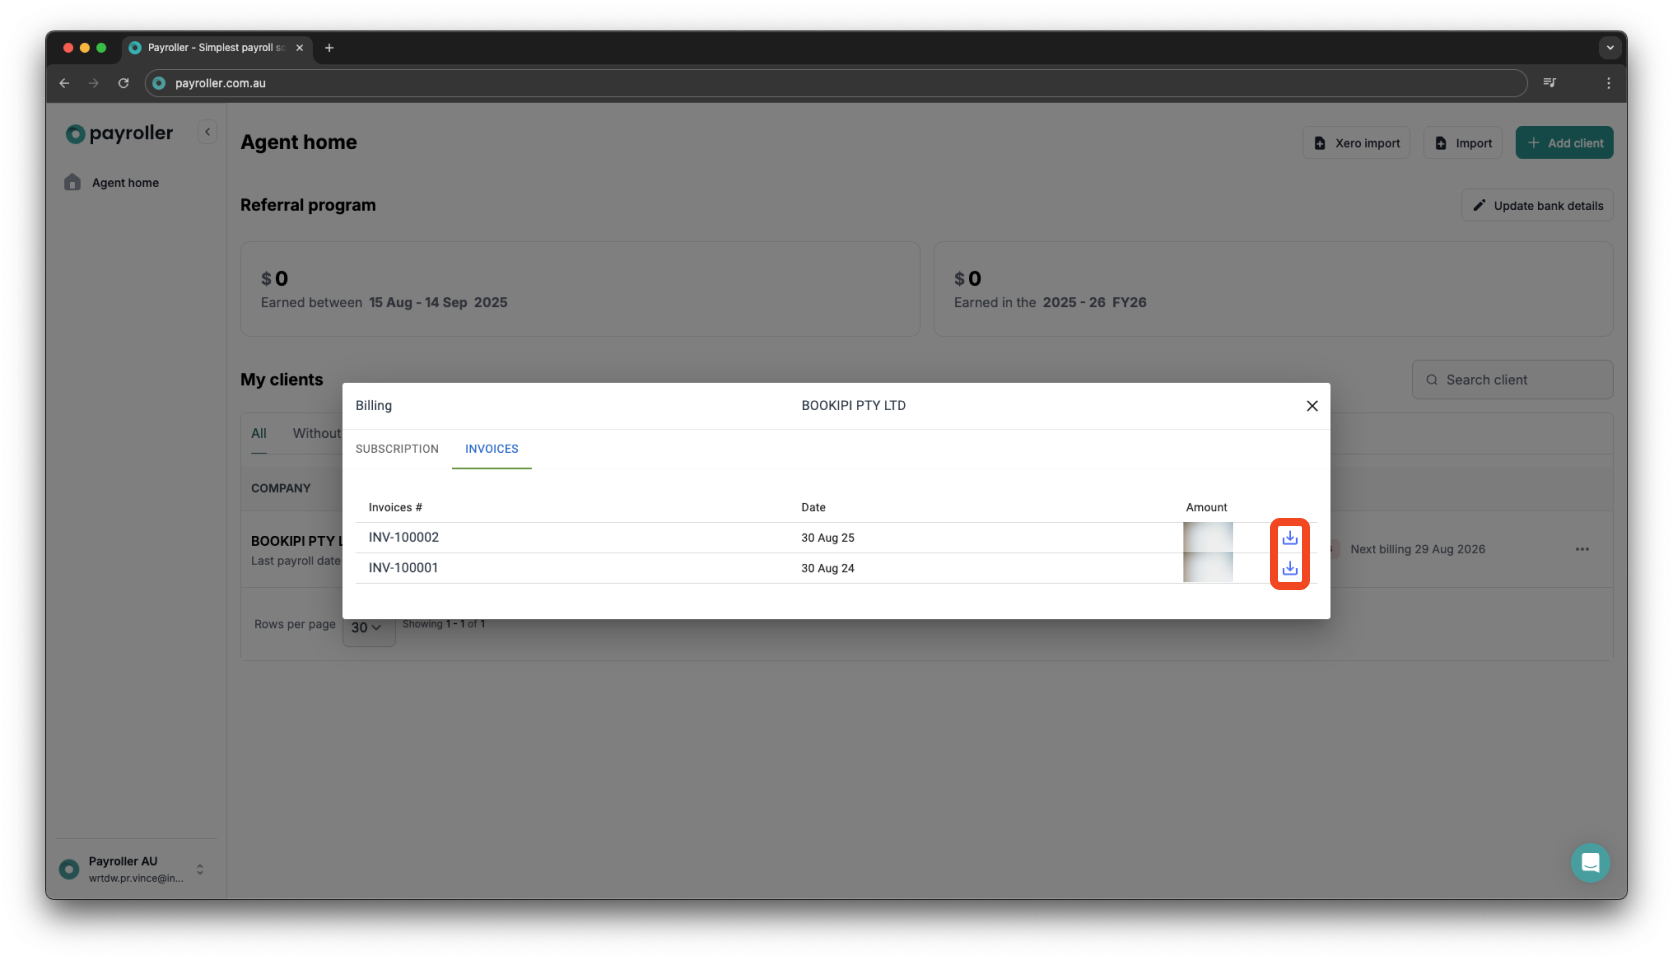Download invoice INV-100001
The height and width of the screenshot is (960, 1673).
click(x=1290, y=568)
